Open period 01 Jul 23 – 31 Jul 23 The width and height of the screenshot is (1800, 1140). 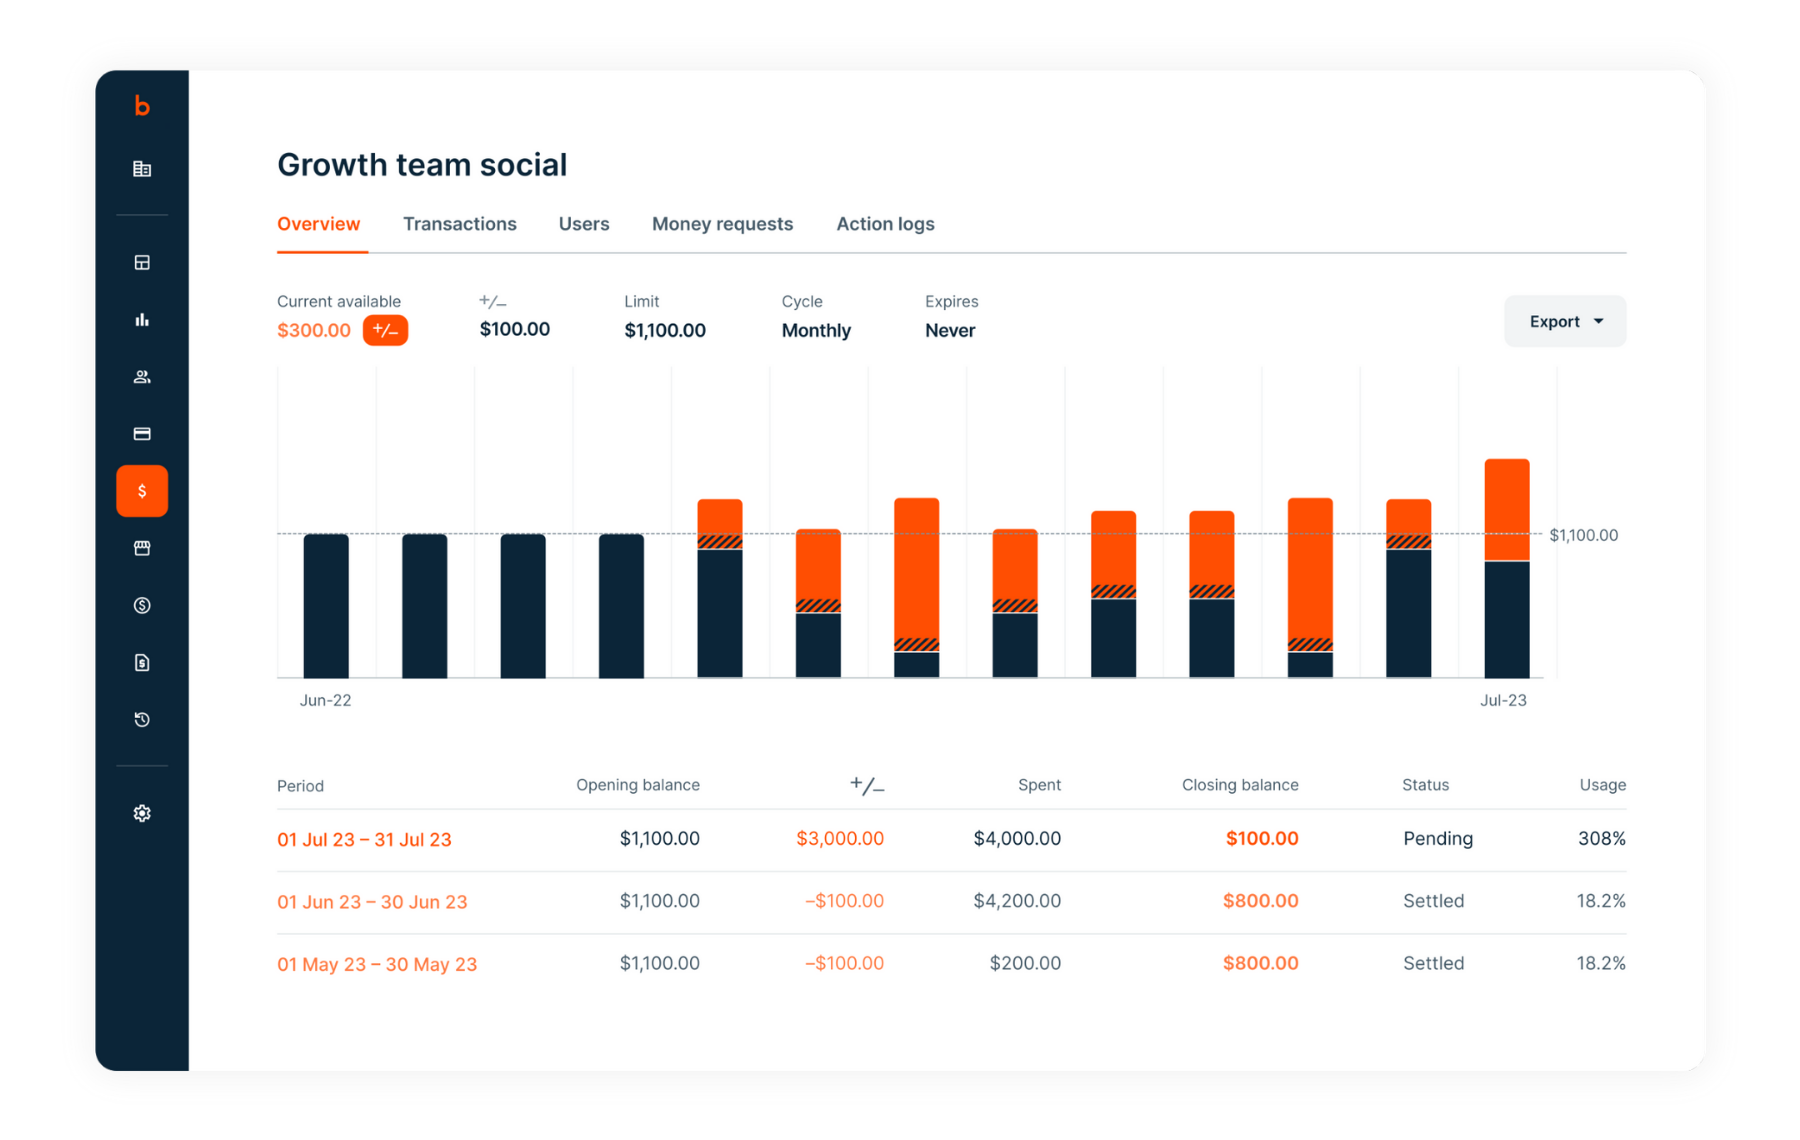pos(364,839)
